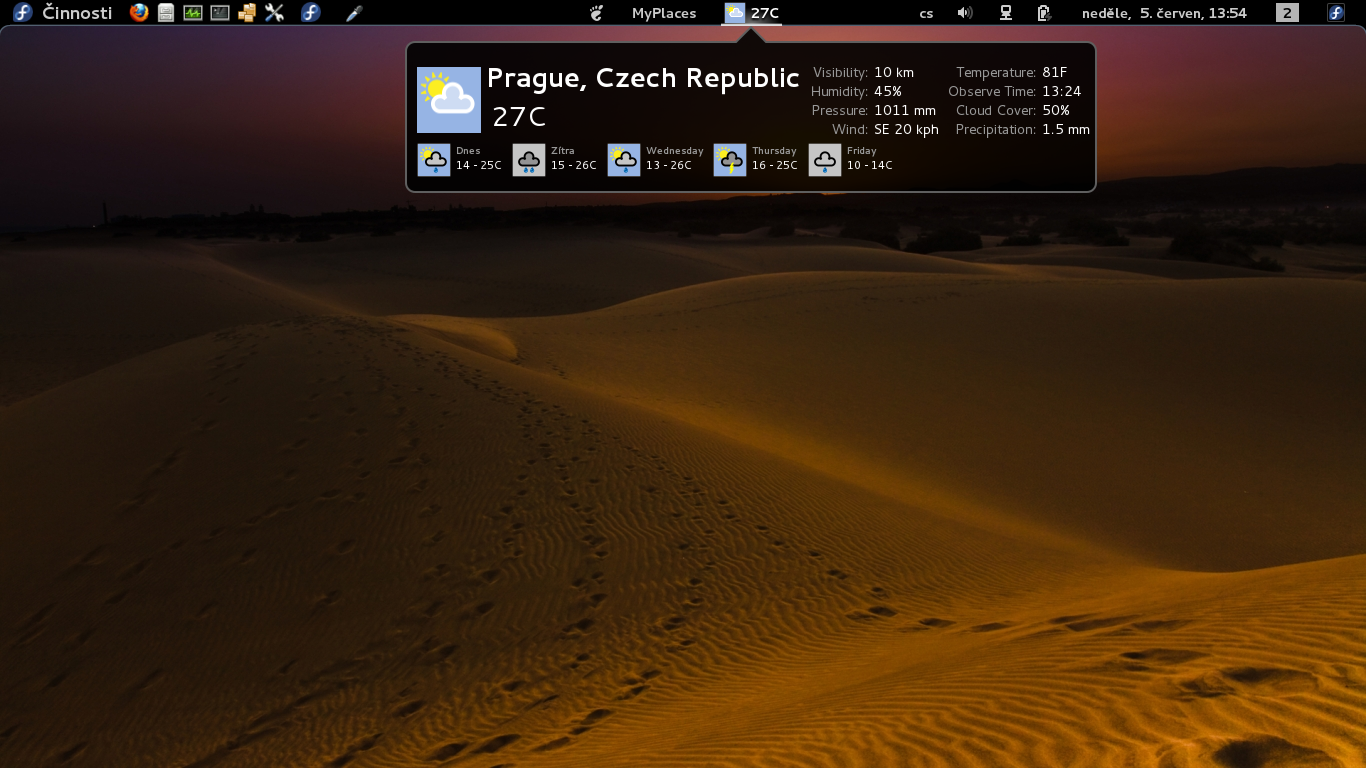Click the yellow stacked boxes icon
Viewport: 1366px width, 768px height.
247,13
